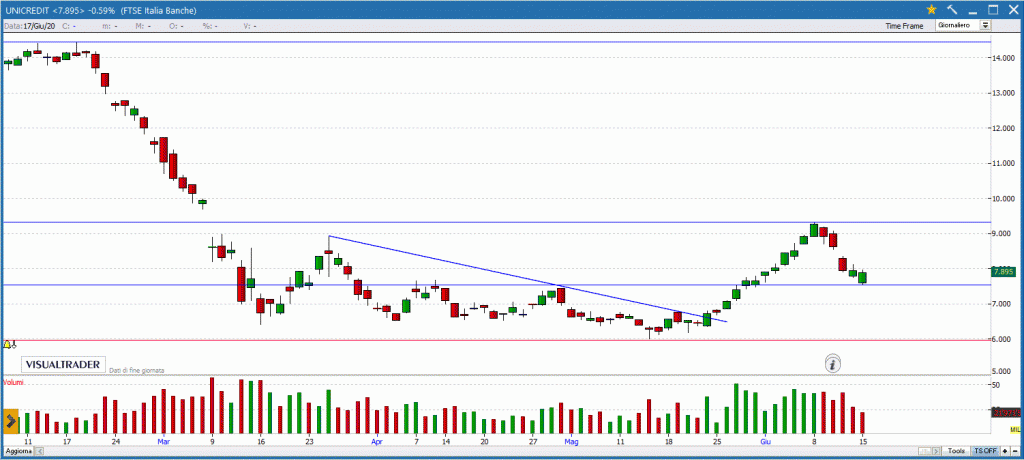The image size is (1024, 460).
Task: Click the alarm bell icon near red line
Action: (7, 344)
